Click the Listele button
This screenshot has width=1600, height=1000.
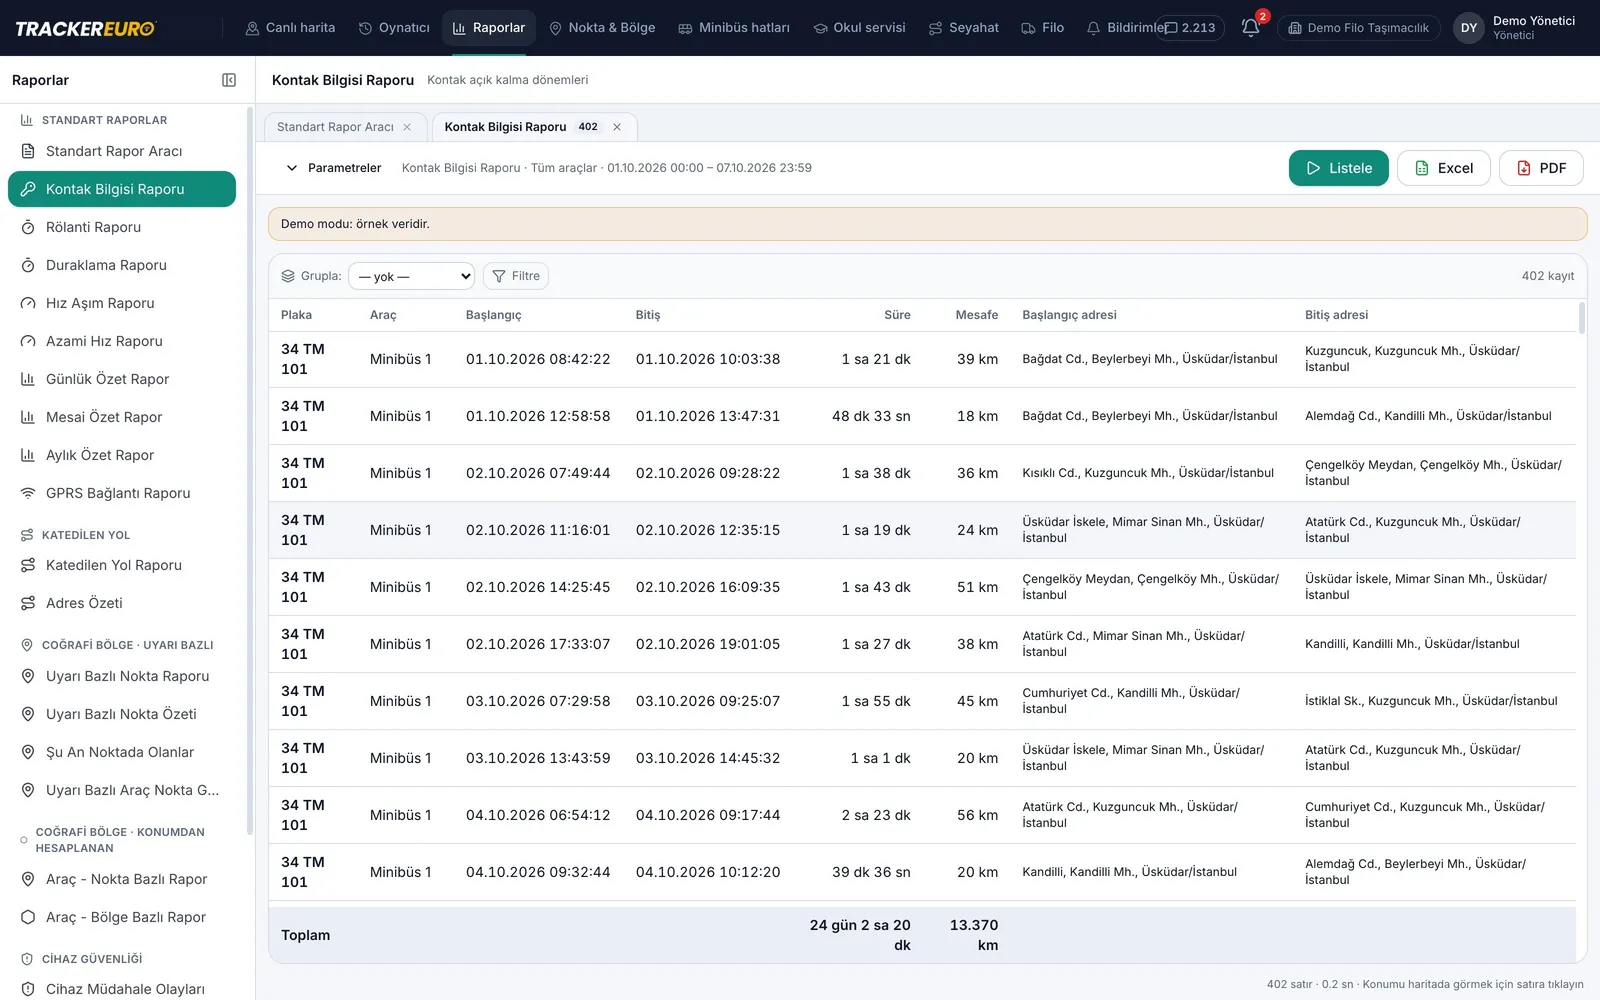pyautogui.click(x=1338, y=168)
